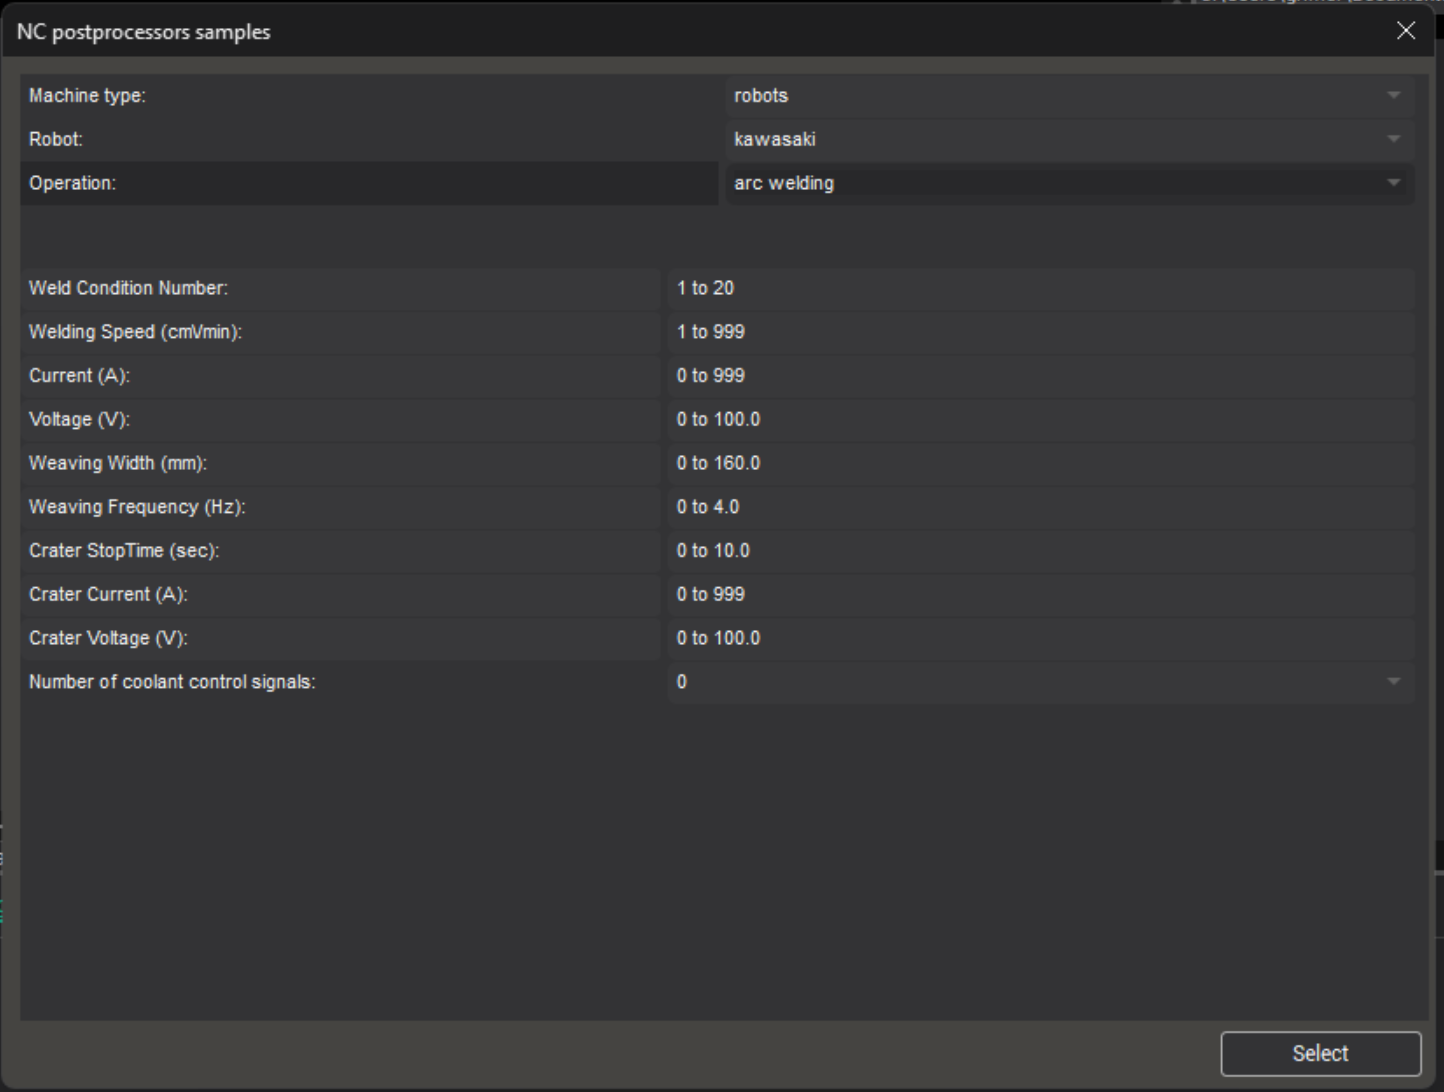Expand the Robot dropdown showing kawasaki
Viewport: 1444px width, 1092px height.
1068,140
